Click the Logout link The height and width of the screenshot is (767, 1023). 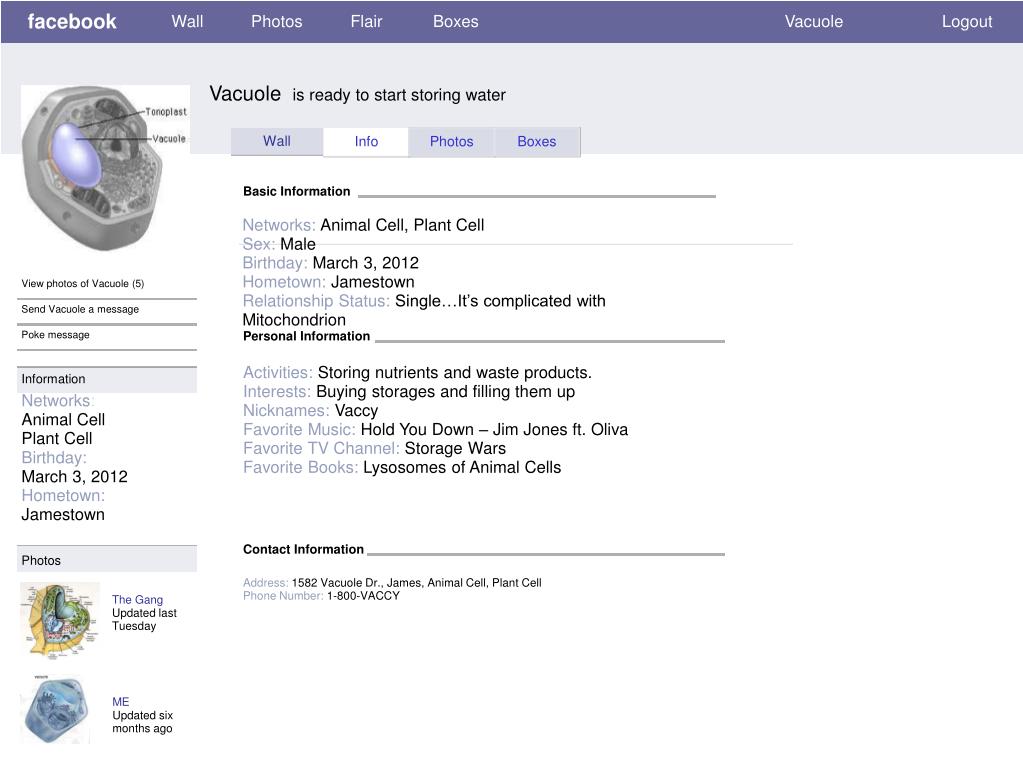point(967,22)
